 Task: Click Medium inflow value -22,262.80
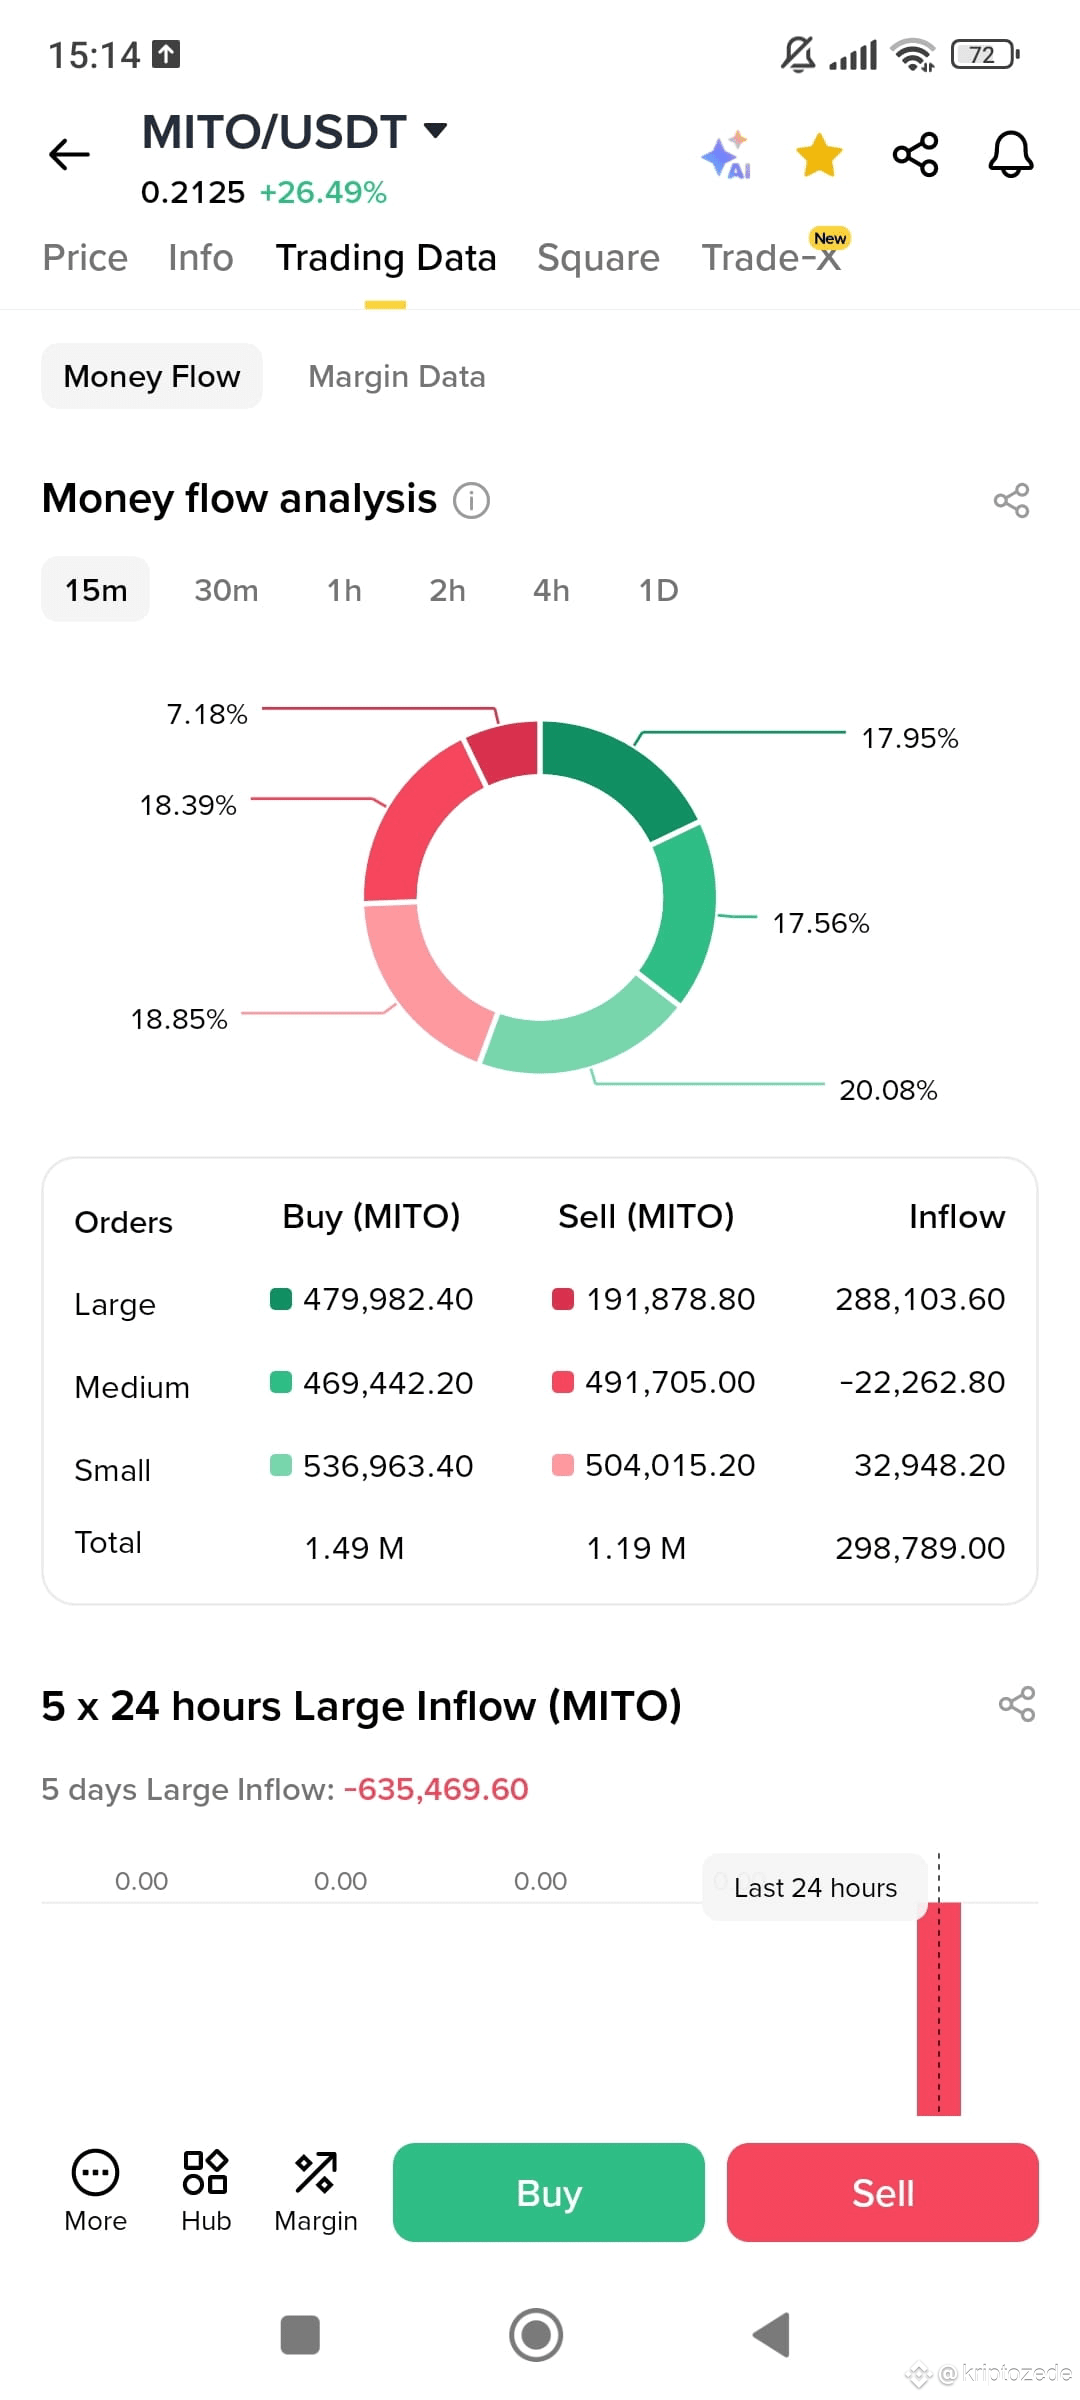tap(922, 1382)
